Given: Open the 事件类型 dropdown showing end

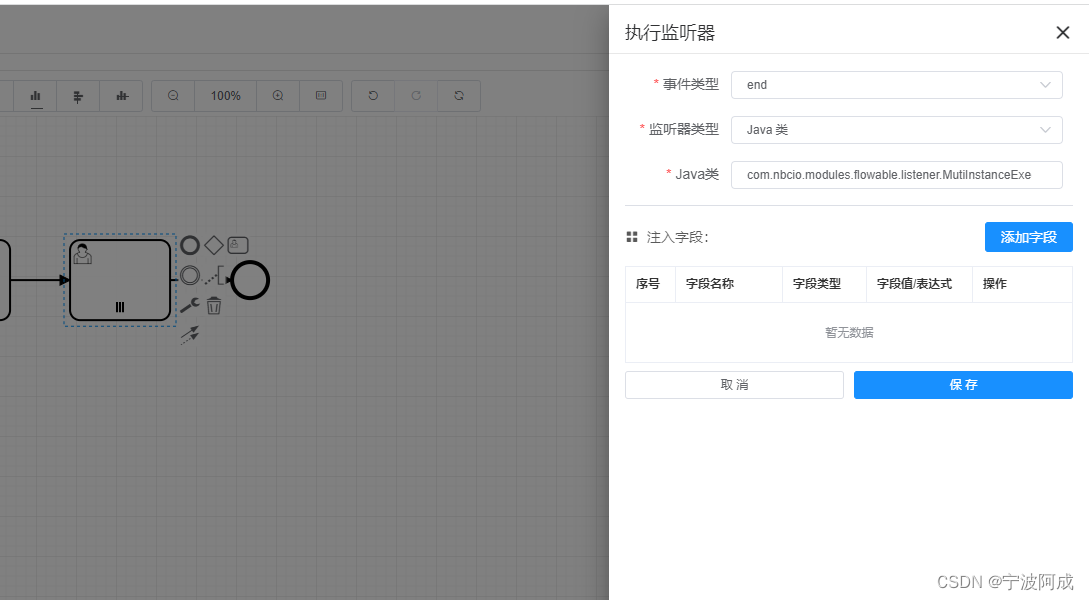Looking at the screenshot, I should [x=896, y=85].
